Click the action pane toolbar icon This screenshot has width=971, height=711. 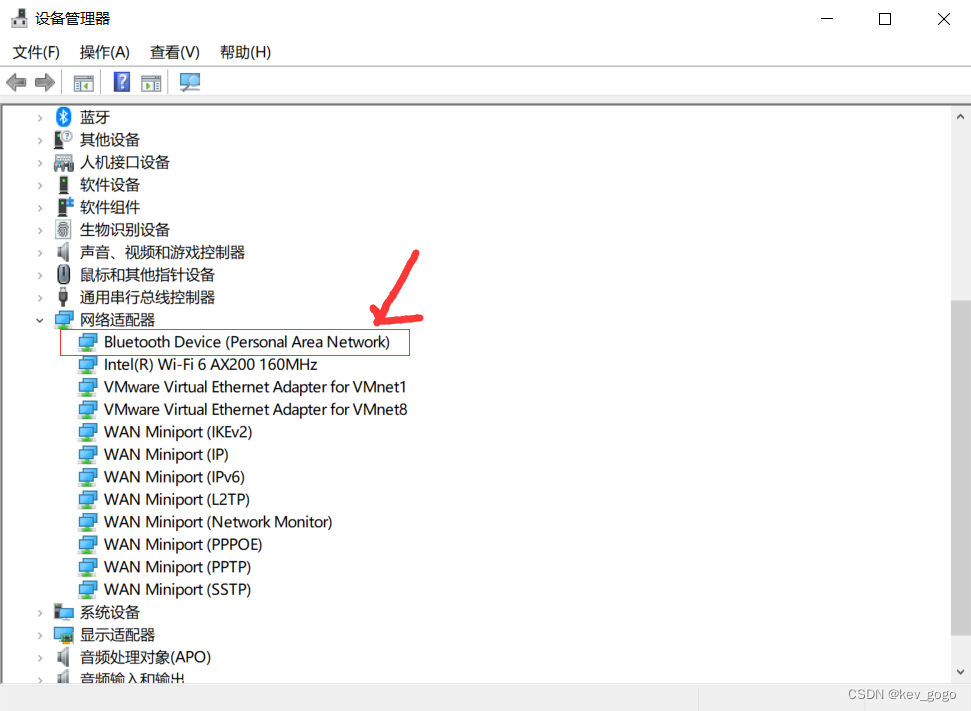tap(151, 82)
